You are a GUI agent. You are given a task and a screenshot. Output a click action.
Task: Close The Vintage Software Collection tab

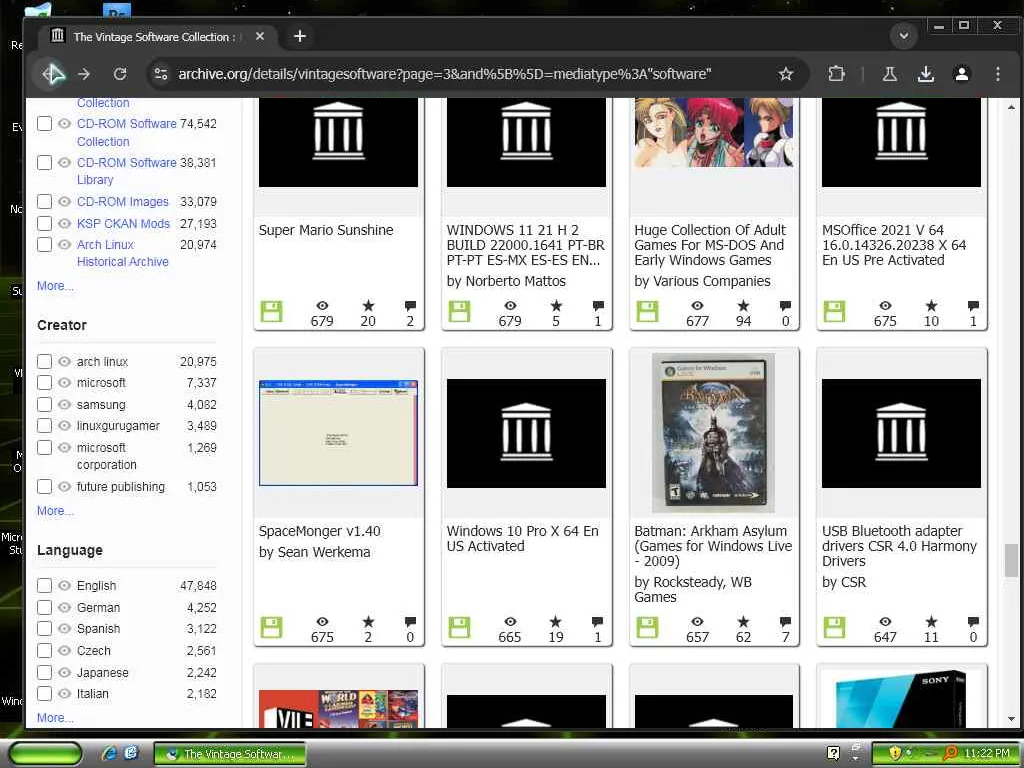pos(260,36)
